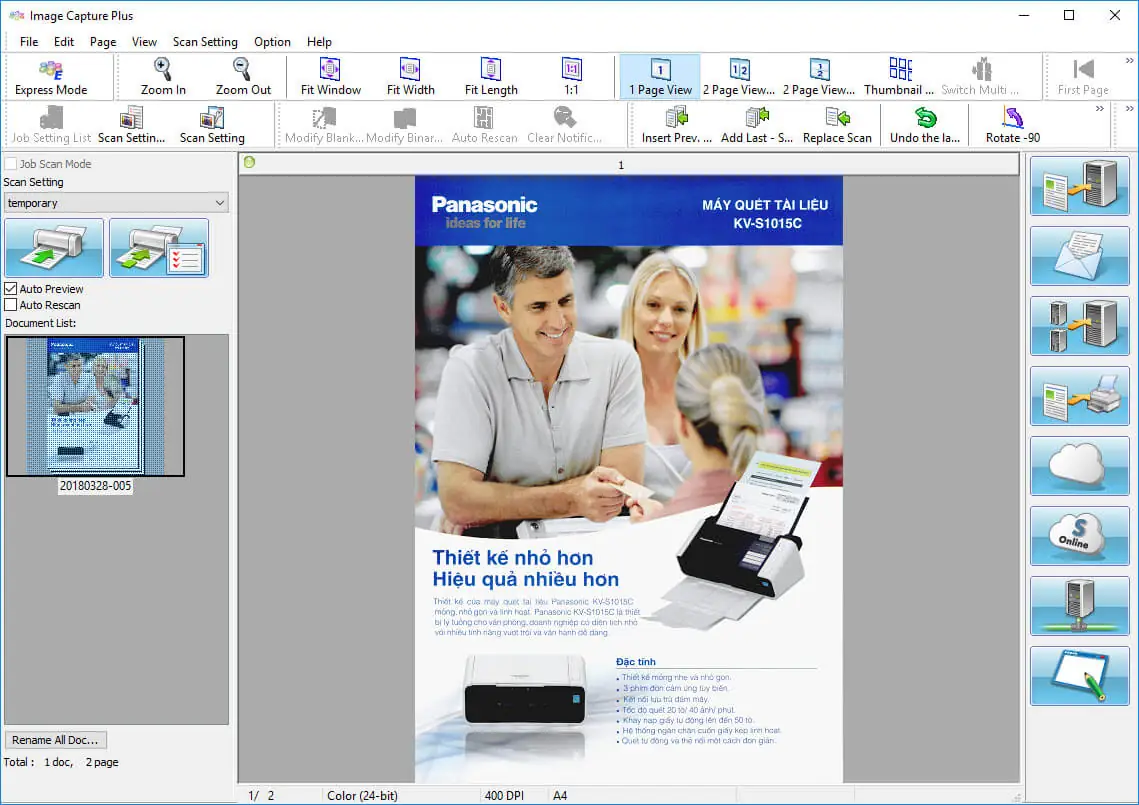1139x805 pixels.
Task: Activate 1 Page View
Action: 660,77
